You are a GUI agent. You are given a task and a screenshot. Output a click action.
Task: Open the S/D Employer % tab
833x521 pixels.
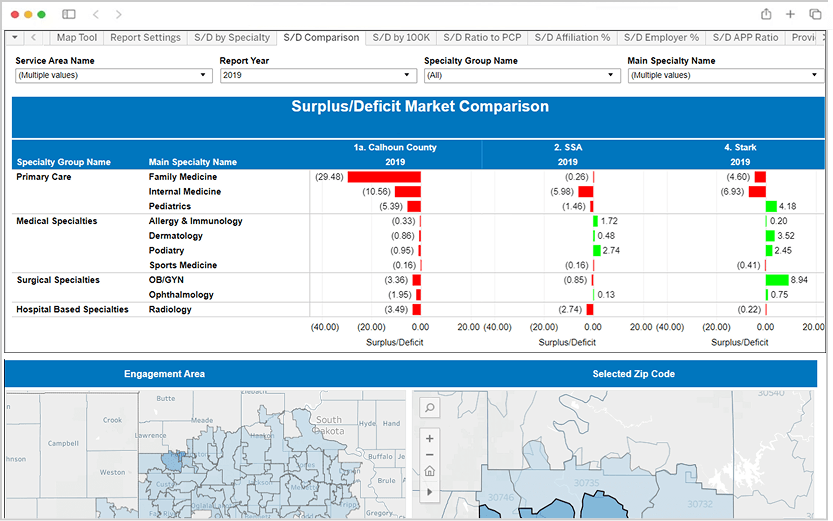661,38
